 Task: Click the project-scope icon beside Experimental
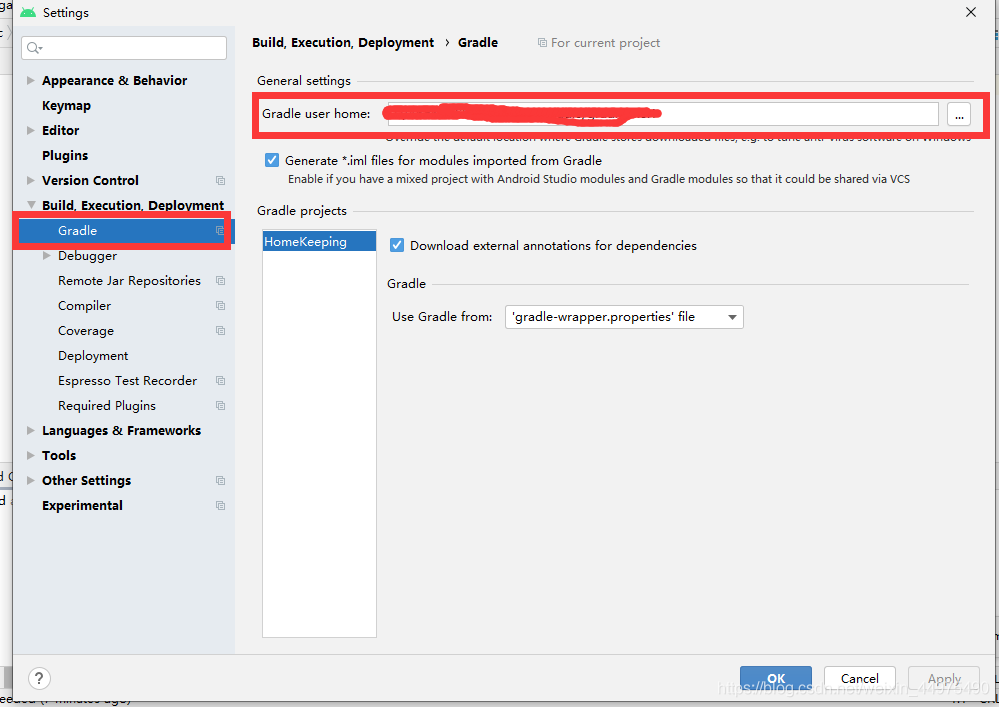pyautogui.click(x=220, y=506)
